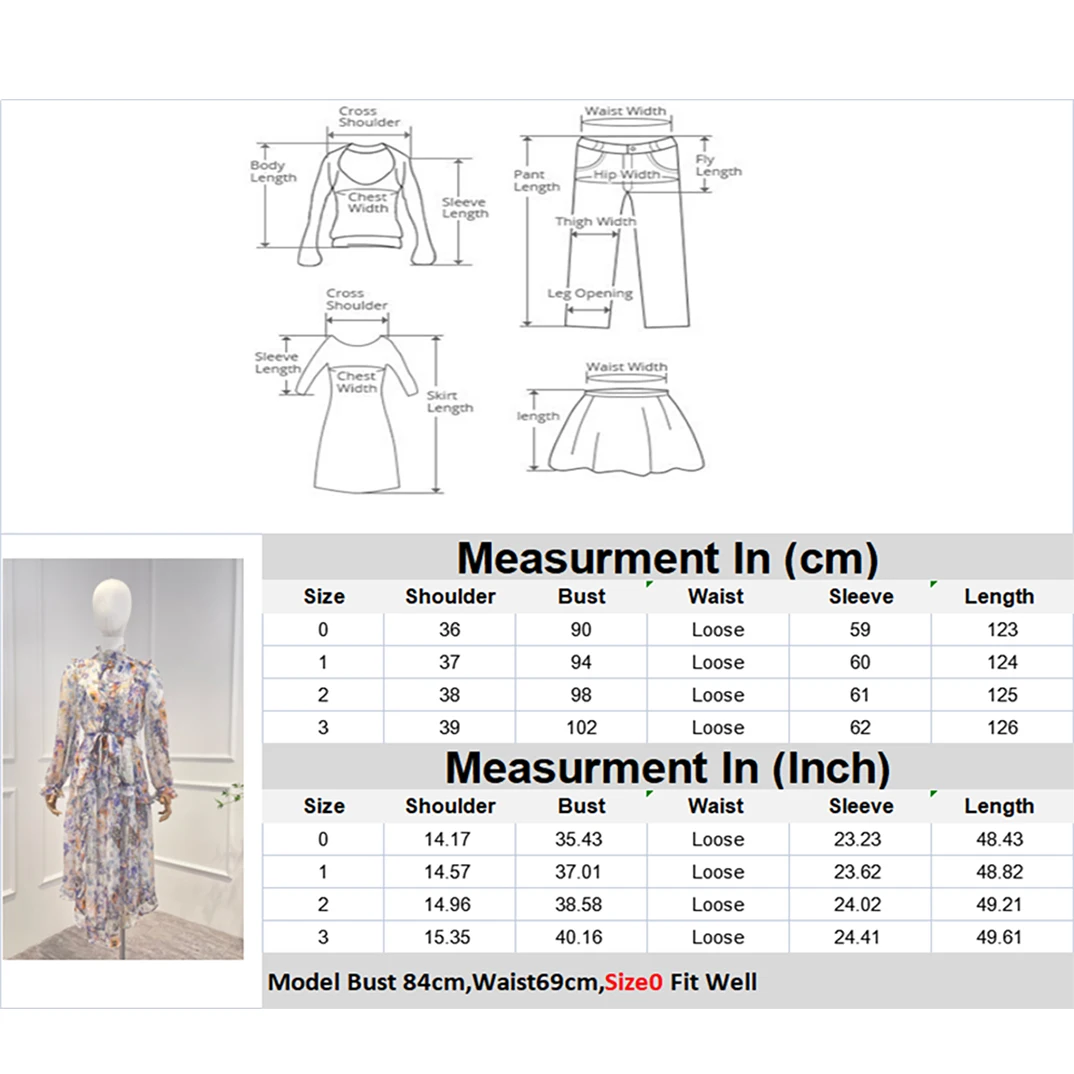Viewport: 1074px width, 1074px height.
Task: Click the 'Model Bust 84cm,Waist69cm' note
Action: coord(435,982)
